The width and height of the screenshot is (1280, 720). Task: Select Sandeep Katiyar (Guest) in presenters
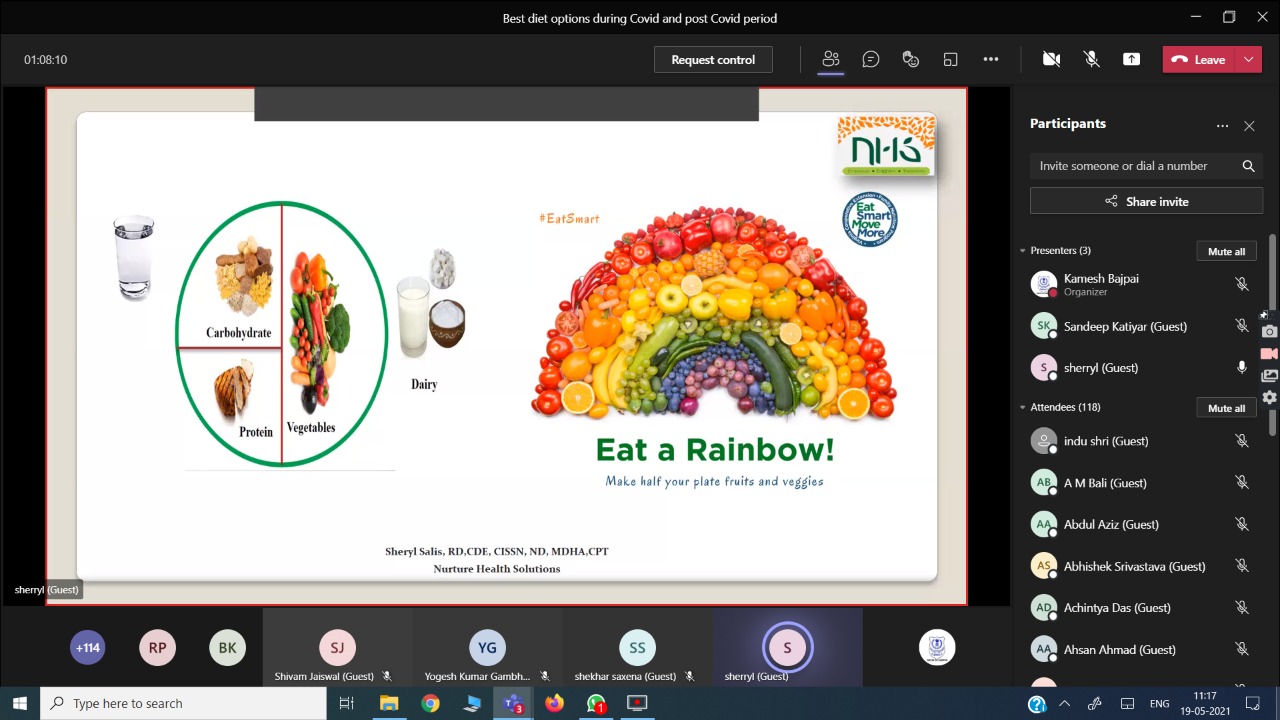click(1140, 326)
